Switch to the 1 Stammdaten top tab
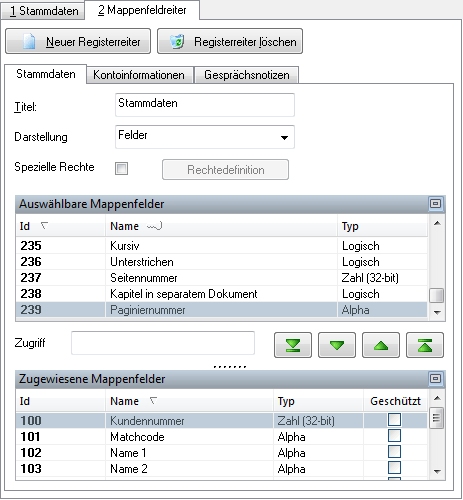Viewport: 463px width, 500px height. [x=43, y=11]
